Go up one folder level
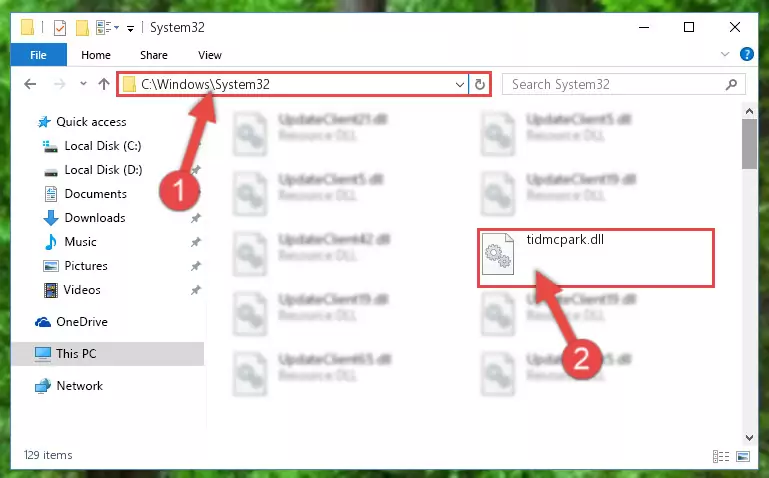The width and height of the screenshot is (769, 478). pyautogui.click(x=103, y=84)
